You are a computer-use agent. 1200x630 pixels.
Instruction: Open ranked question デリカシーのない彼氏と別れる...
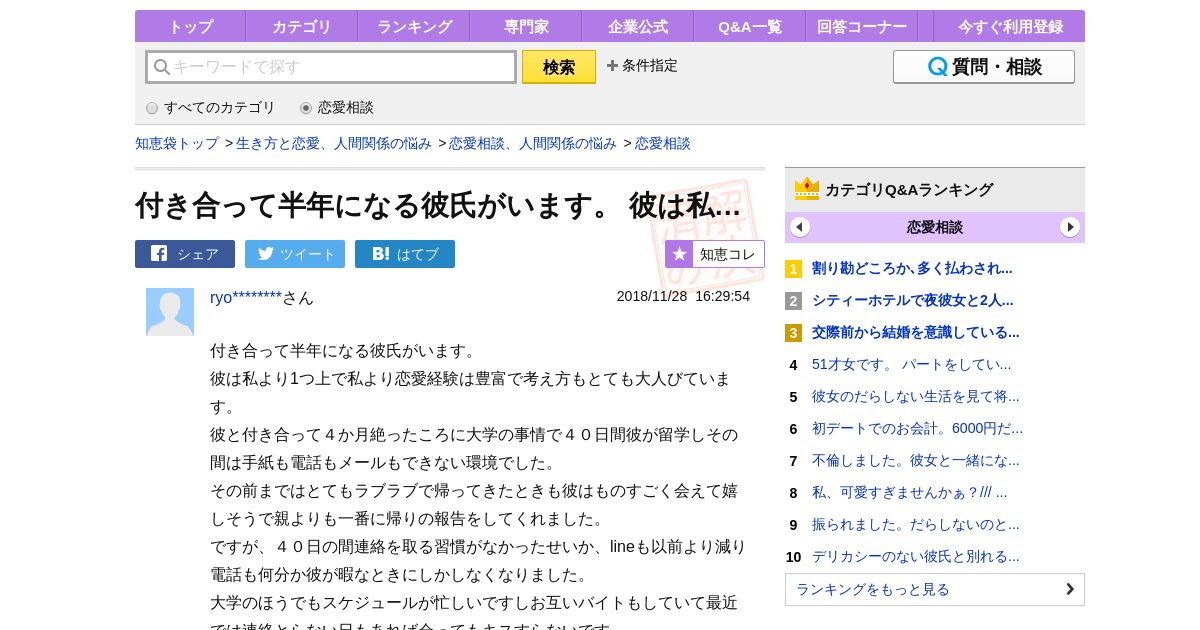click(916, 556)
